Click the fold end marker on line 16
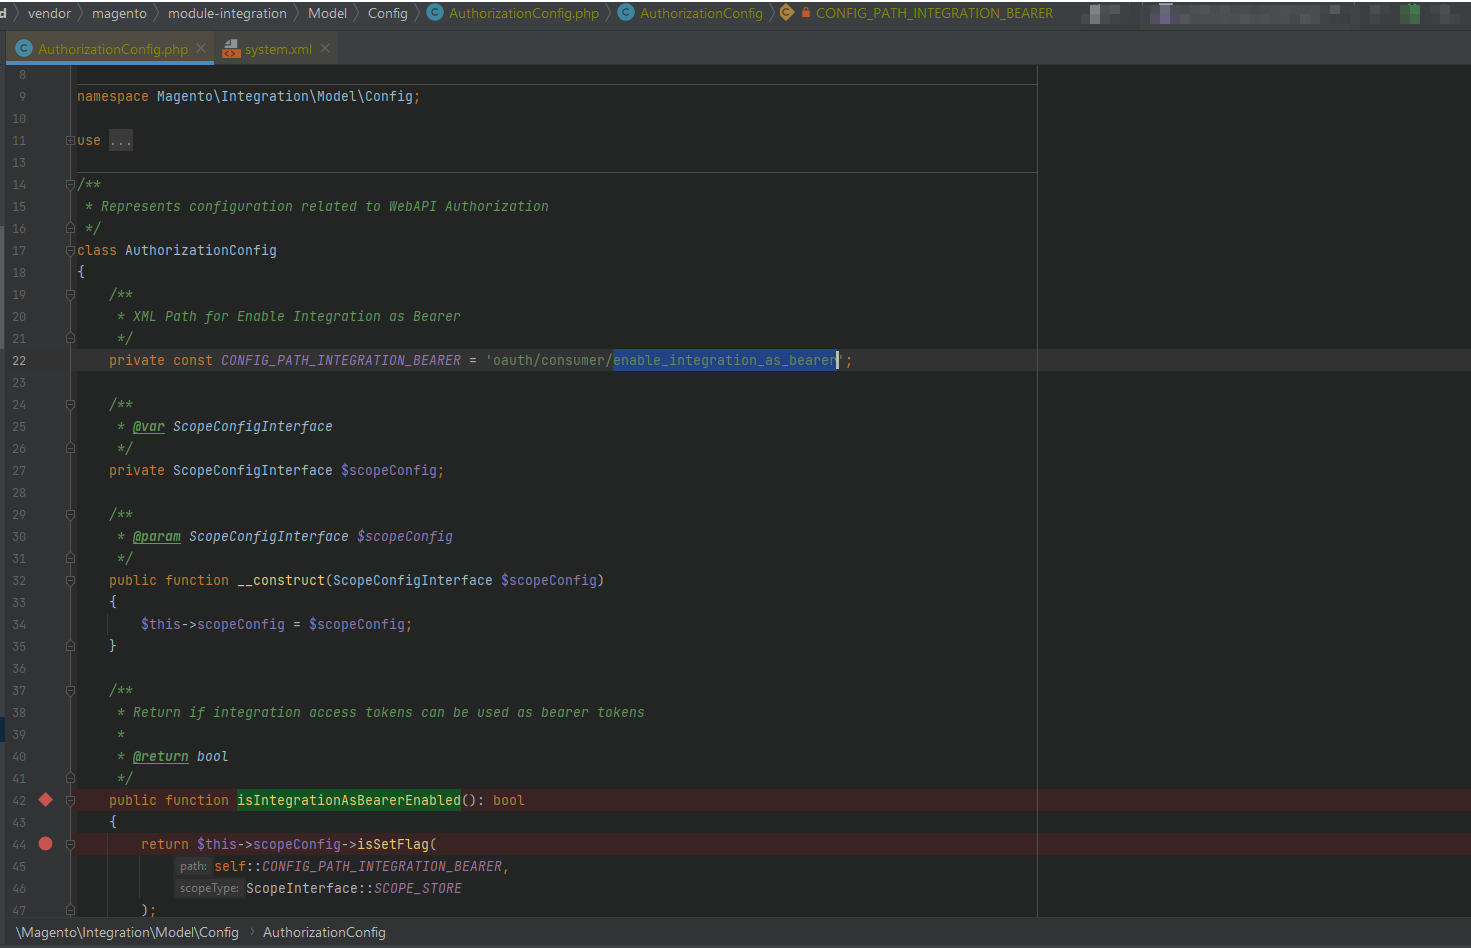The height and width of the screenshot is (948, 1471). (x=70, y=228)
